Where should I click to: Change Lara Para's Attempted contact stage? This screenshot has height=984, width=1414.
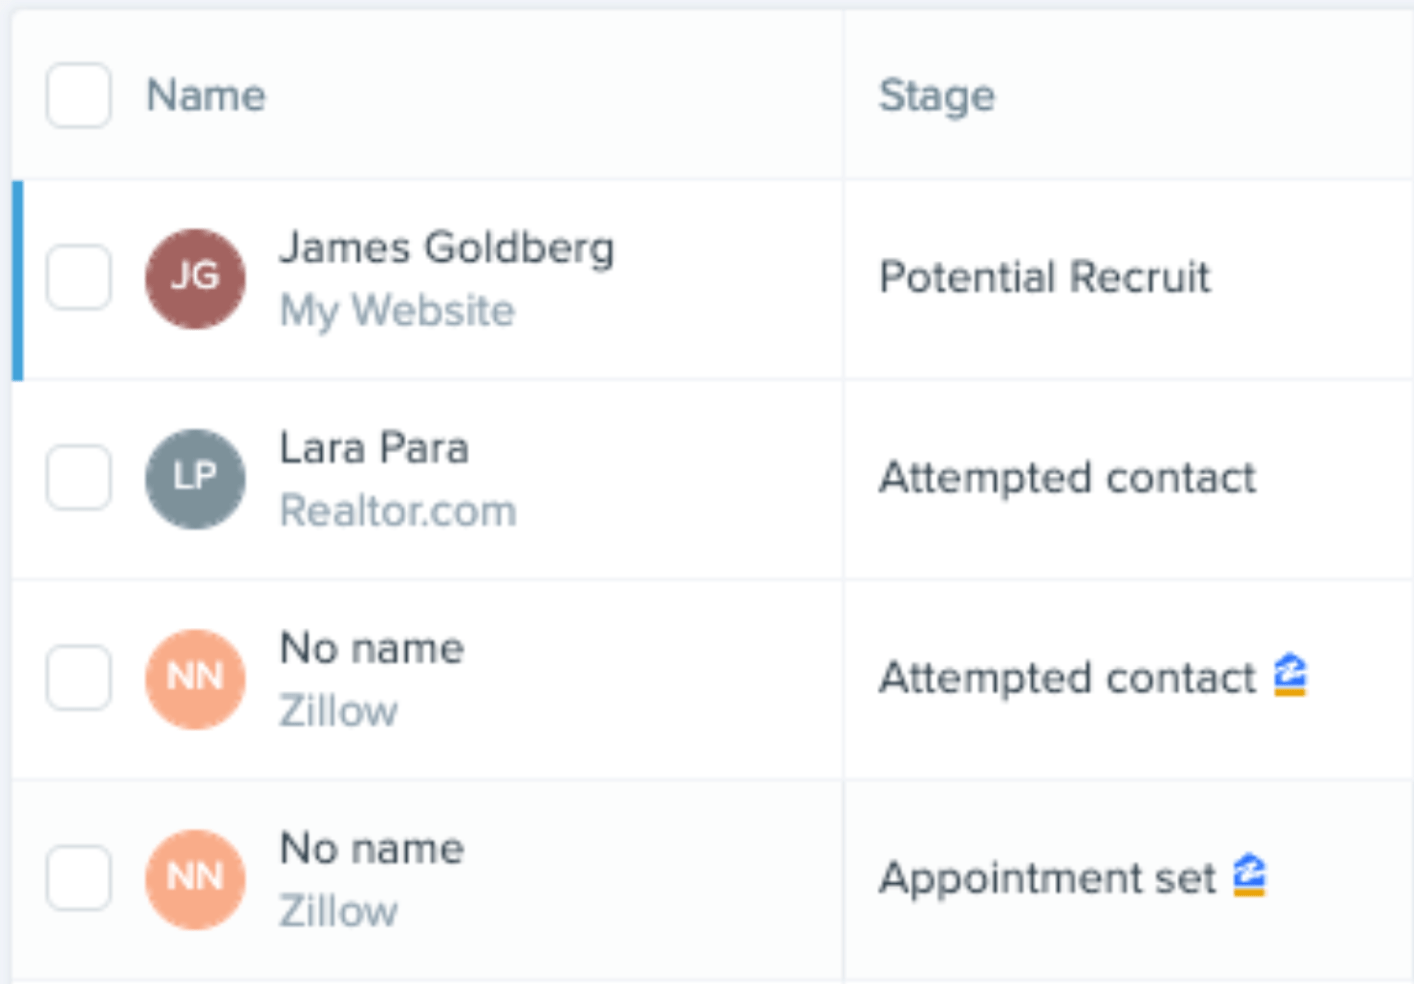point(1067,478)
